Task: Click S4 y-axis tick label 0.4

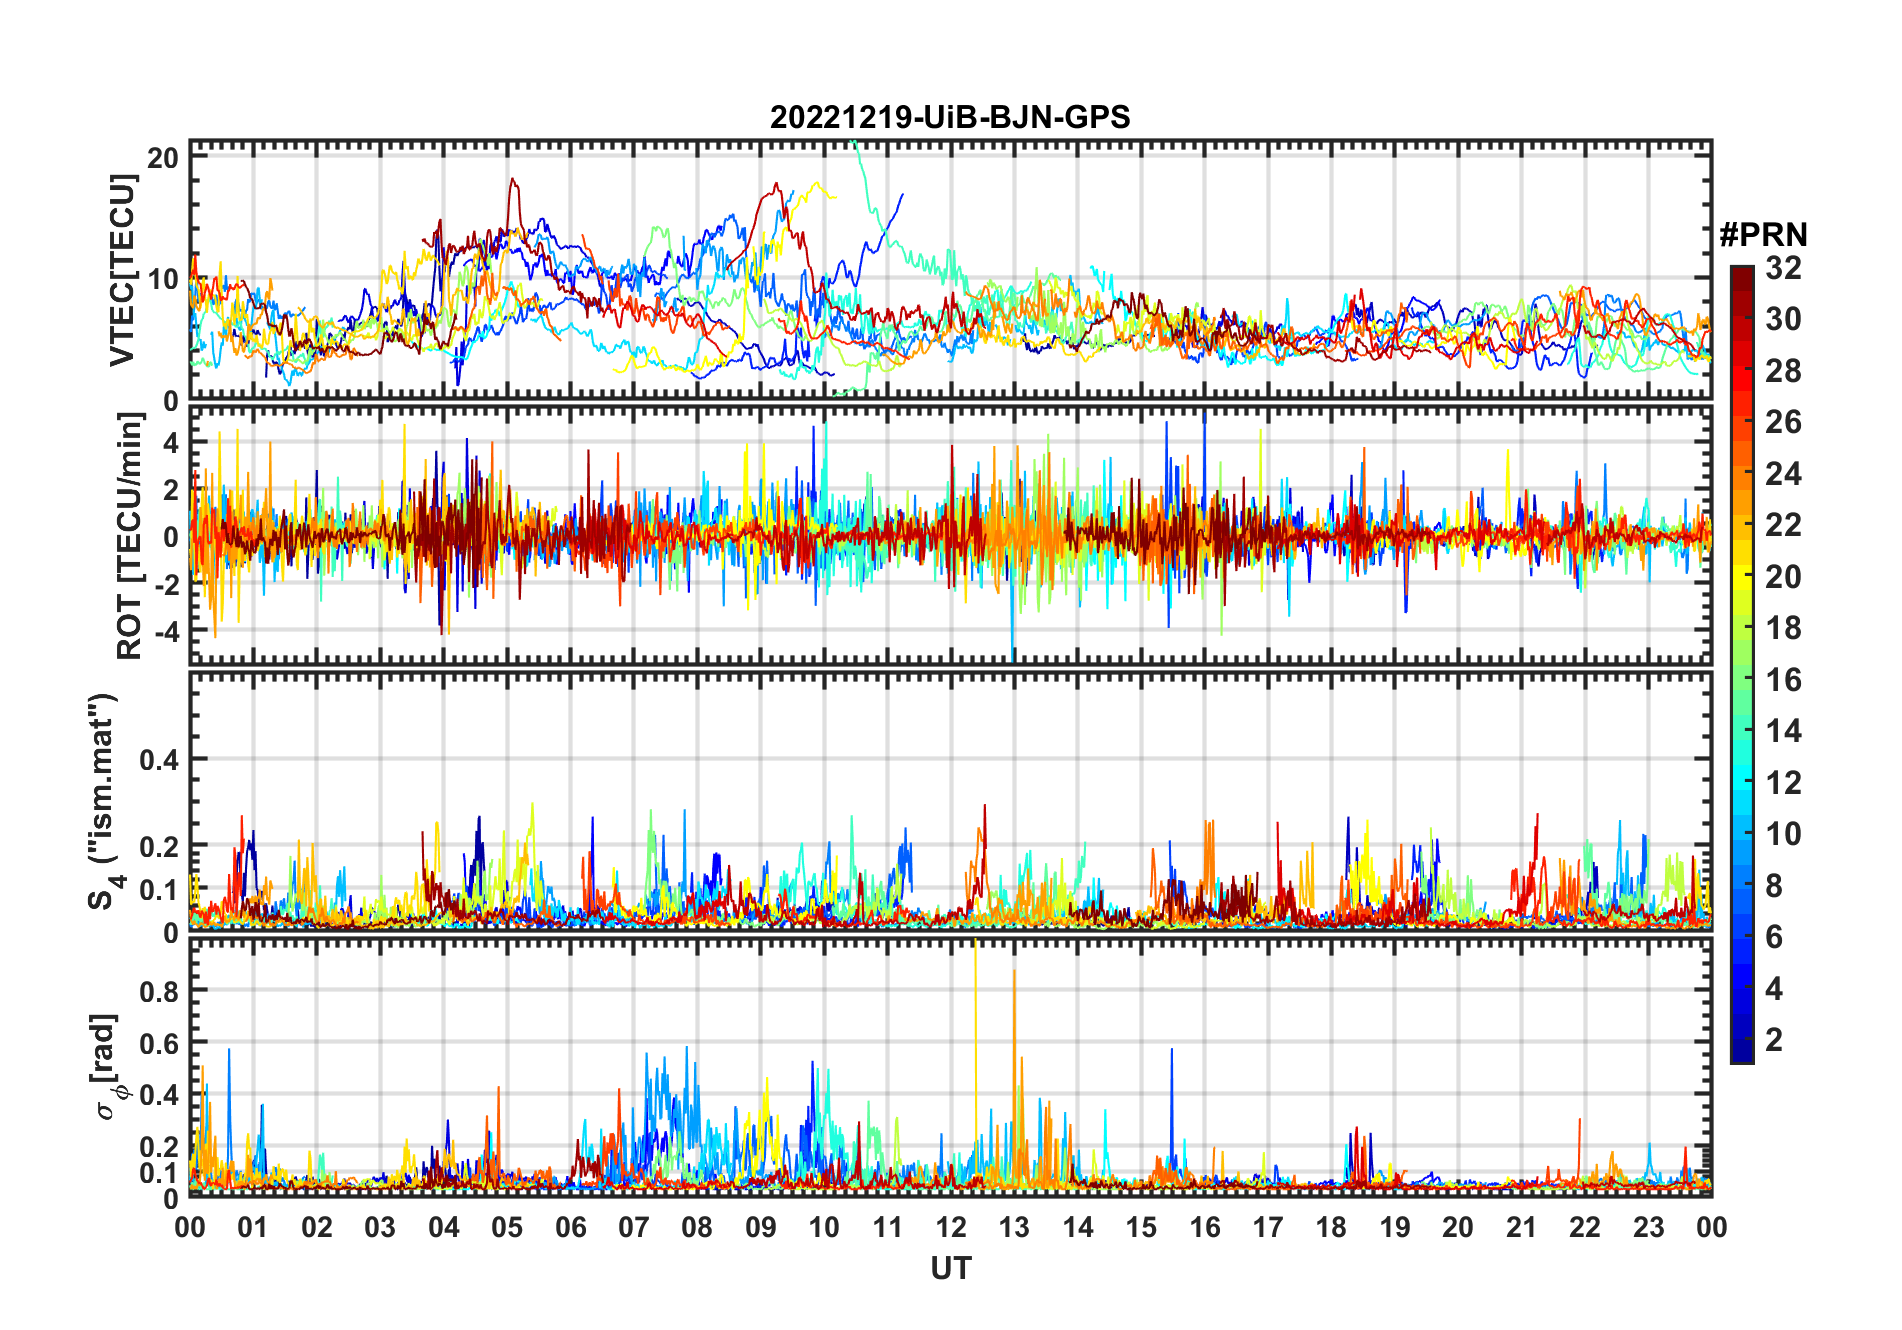Action: (160, 759)
